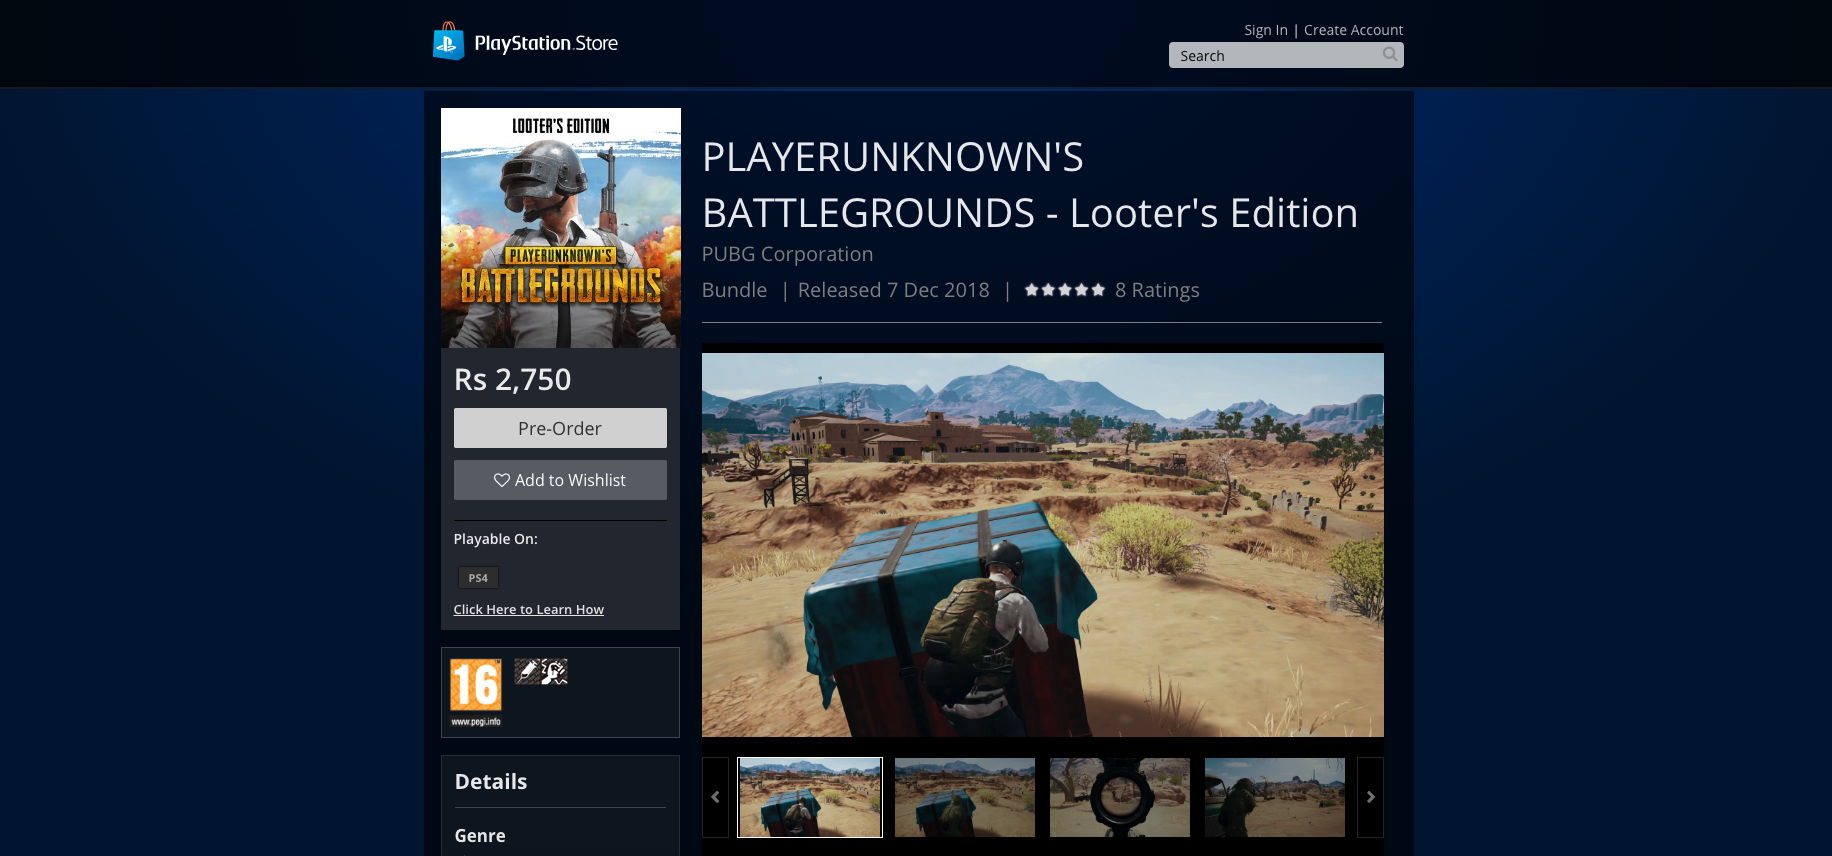Add the game to Wishlist
1832x856 pixels.
click(x=560, y=480)
